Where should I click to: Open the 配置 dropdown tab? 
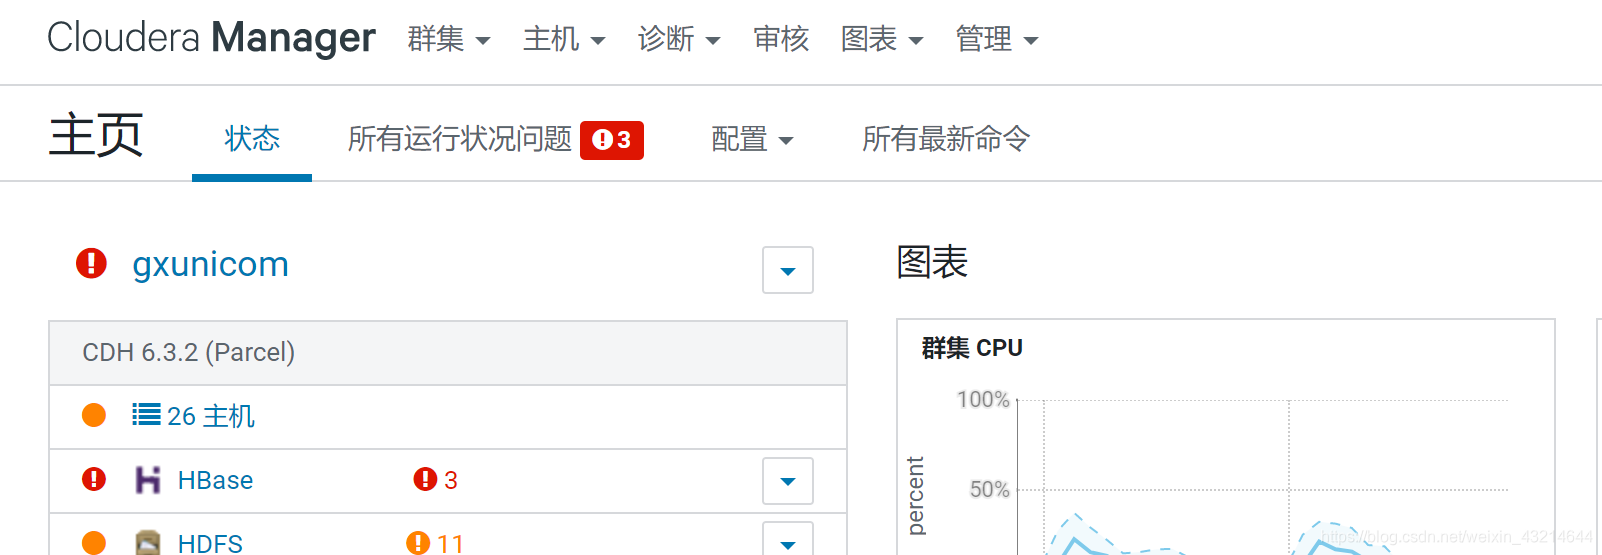click(x=752, y=139)
